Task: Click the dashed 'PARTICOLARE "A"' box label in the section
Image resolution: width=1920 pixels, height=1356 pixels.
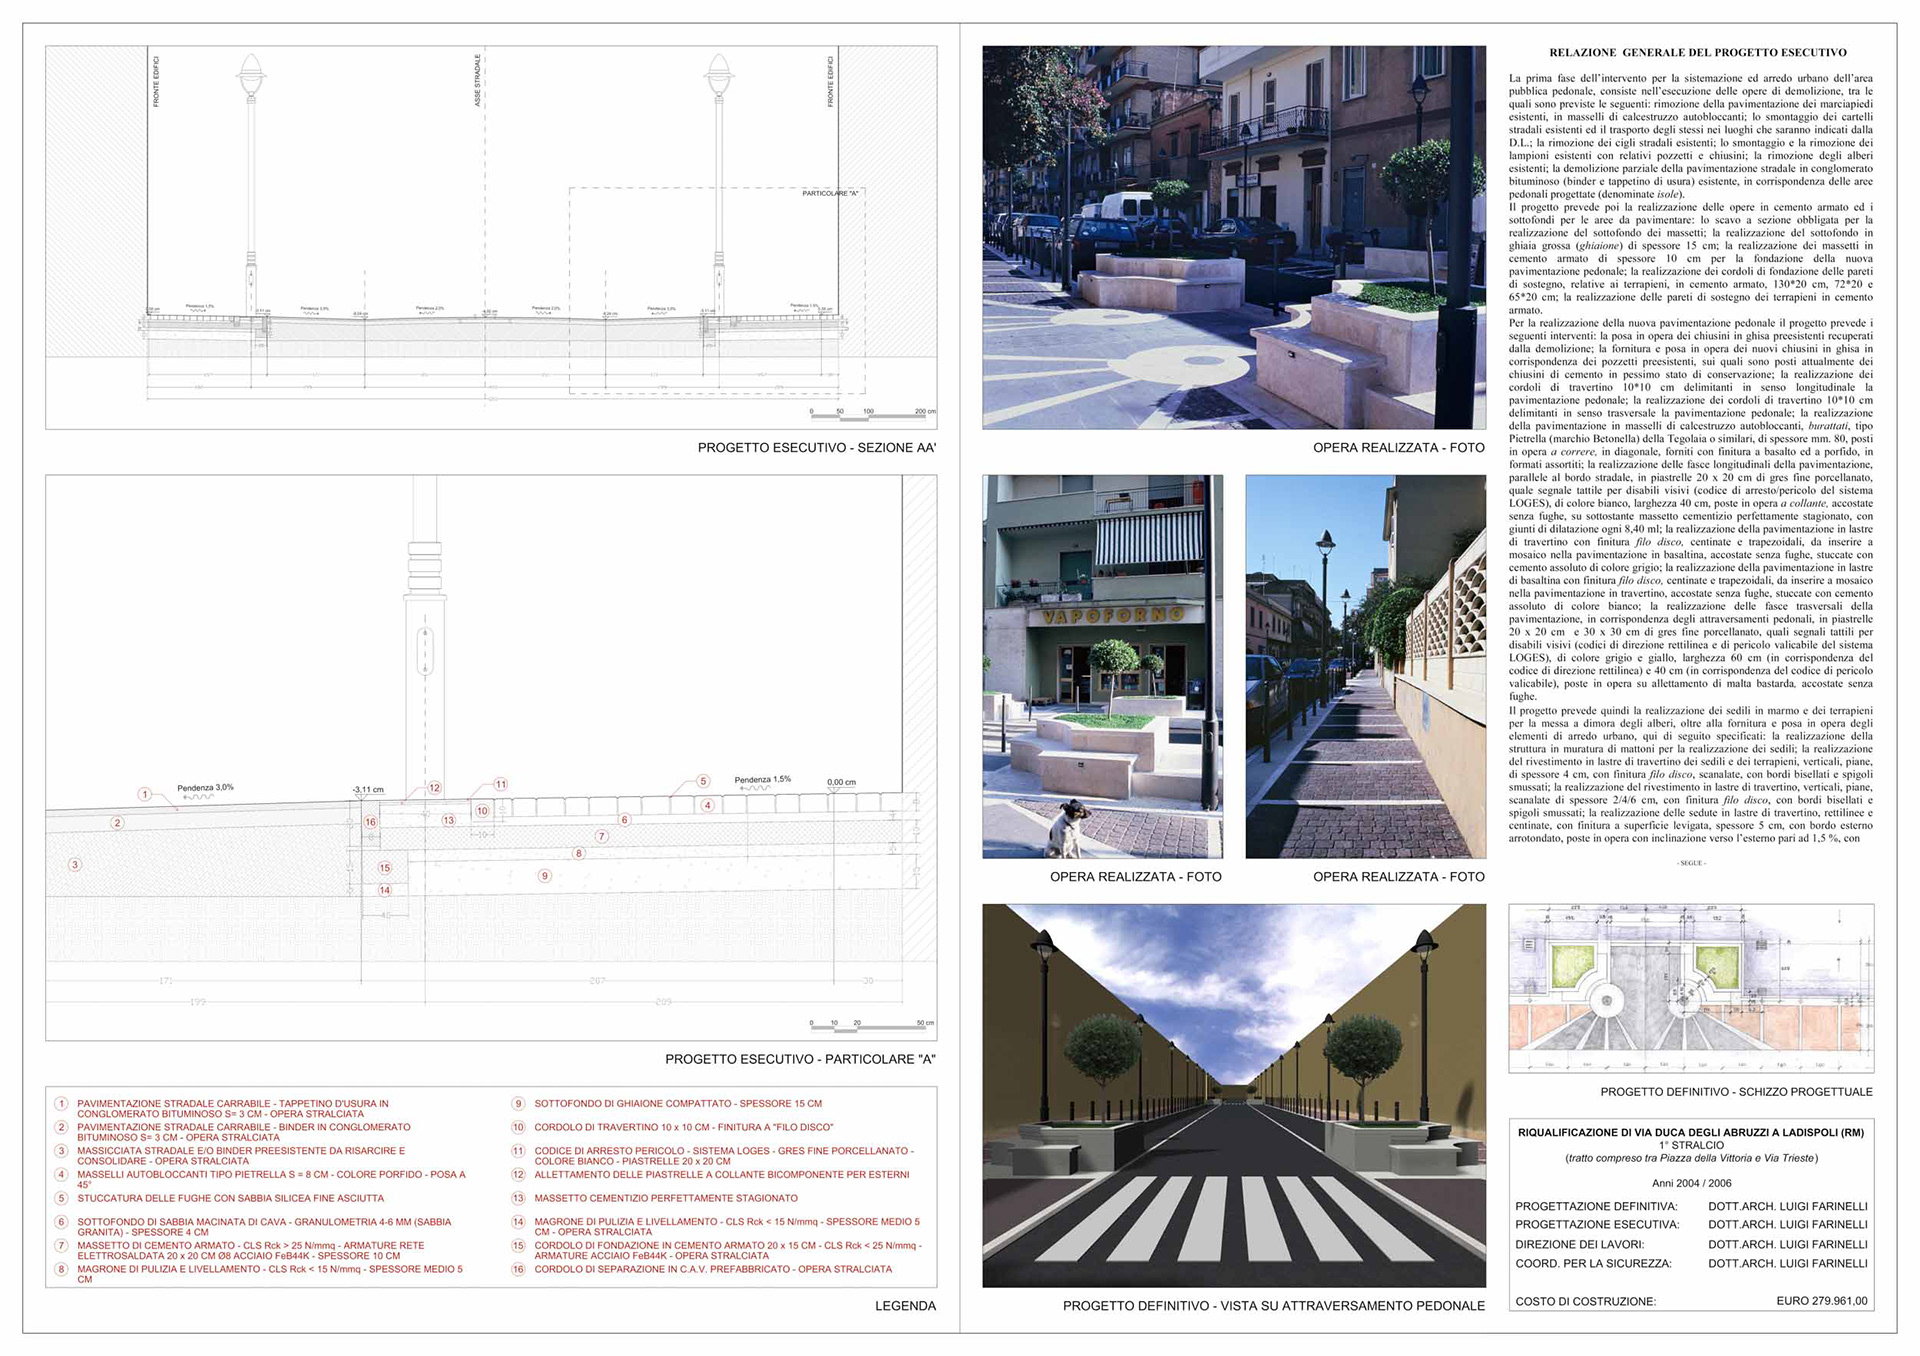Action: (831, 193)
